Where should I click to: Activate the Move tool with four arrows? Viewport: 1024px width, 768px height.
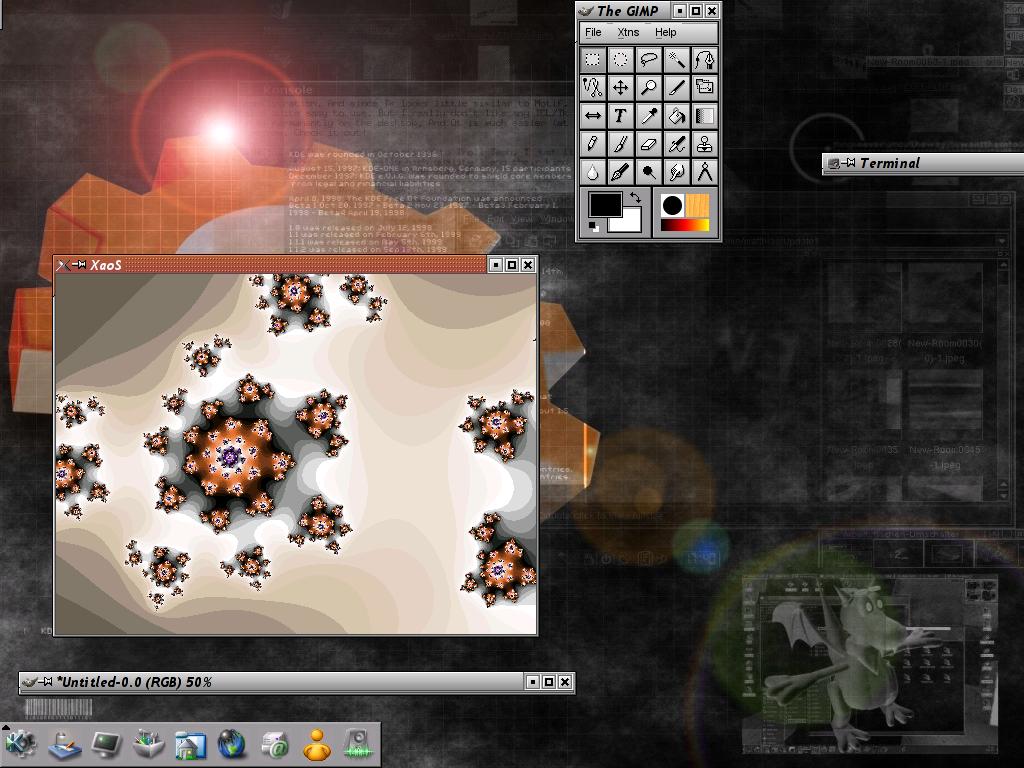tap(620, 88)
